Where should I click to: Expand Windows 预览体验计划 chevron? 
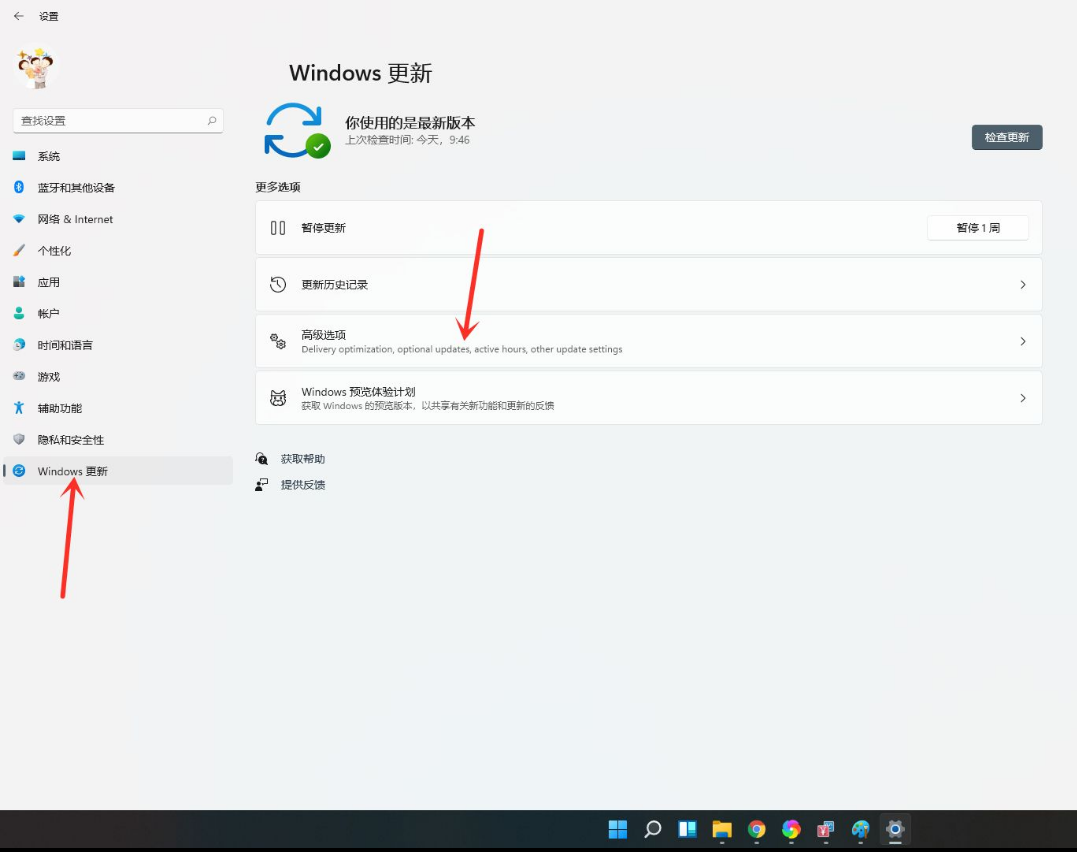click(1022, 398)
